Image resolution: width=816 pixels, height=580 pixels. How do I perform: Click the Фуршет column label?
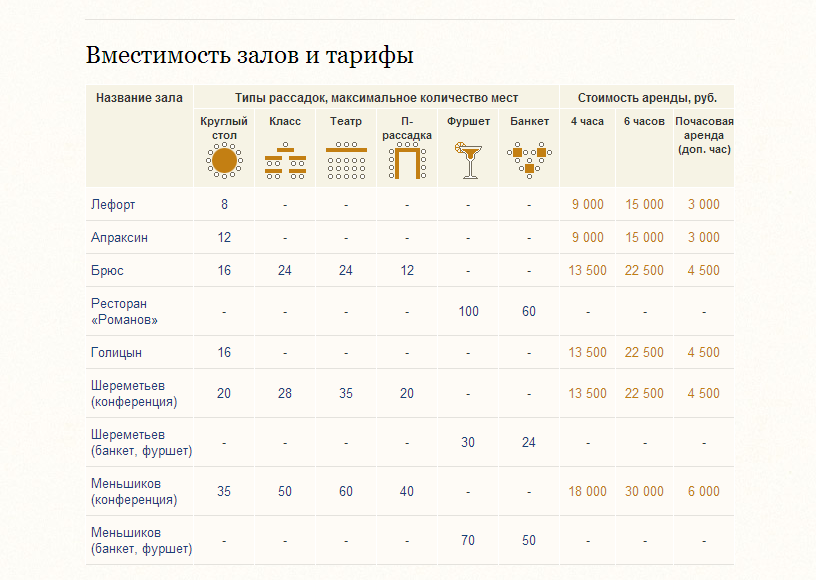pos(468,121)
